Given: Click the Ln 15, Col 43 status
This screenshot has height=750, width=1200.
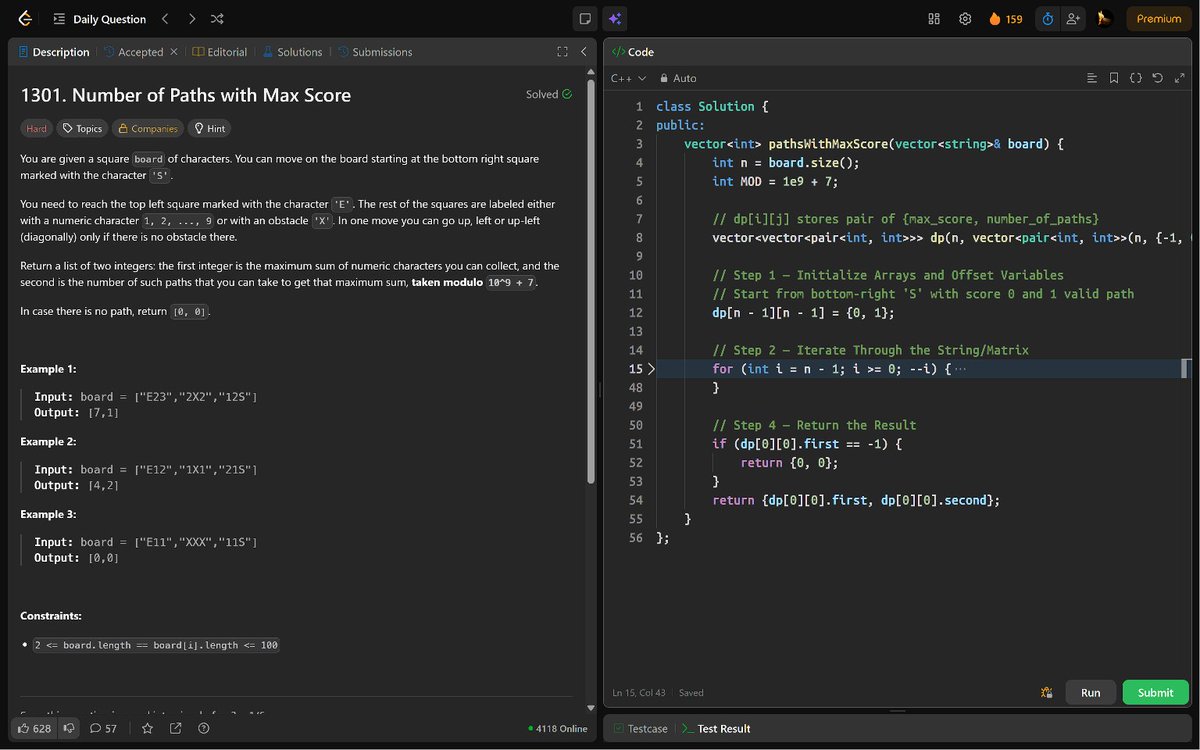Looking at the screenshot, I should (x=639, y=692).
